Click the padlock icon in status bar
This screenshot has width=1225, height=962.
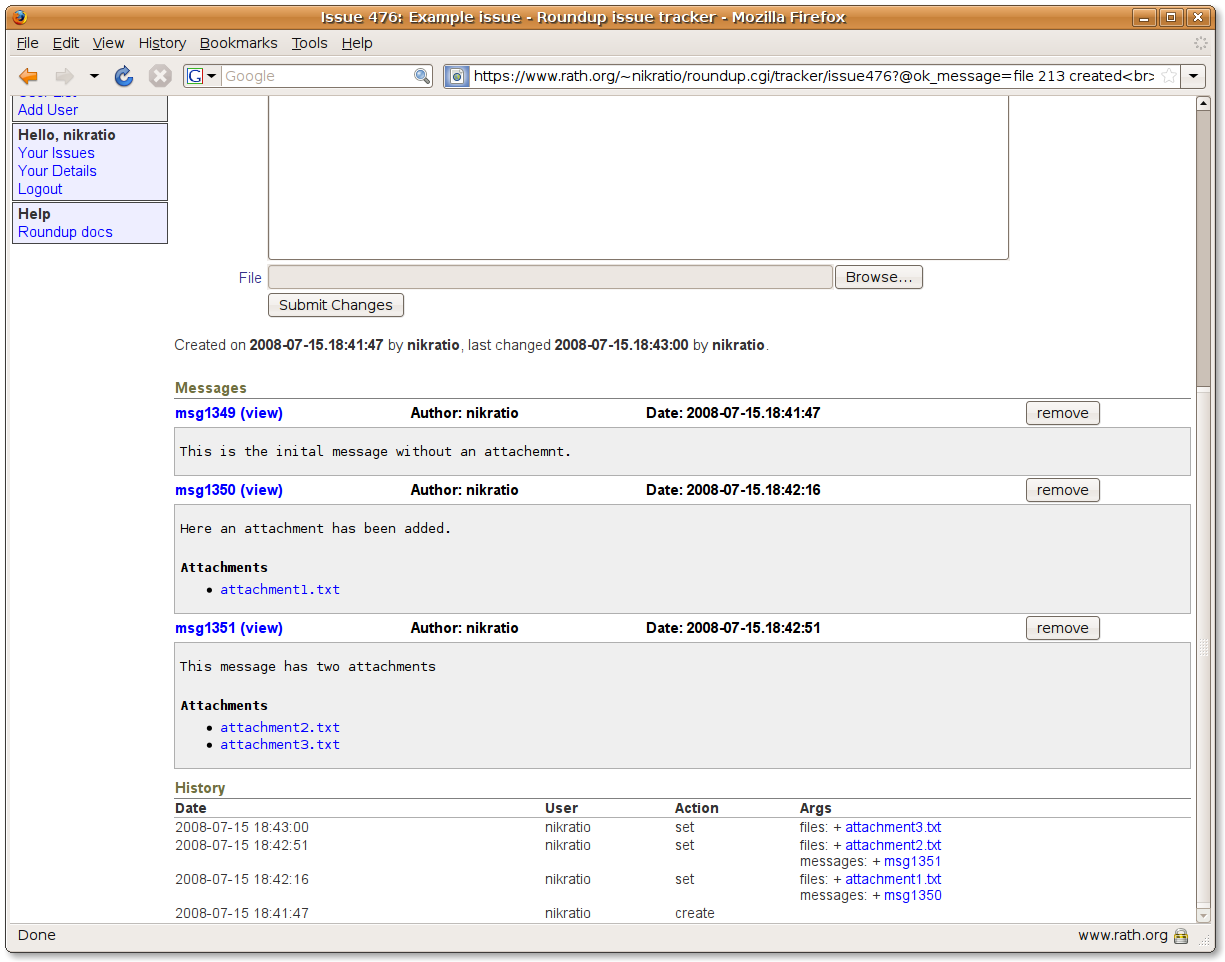[1181, 936]
